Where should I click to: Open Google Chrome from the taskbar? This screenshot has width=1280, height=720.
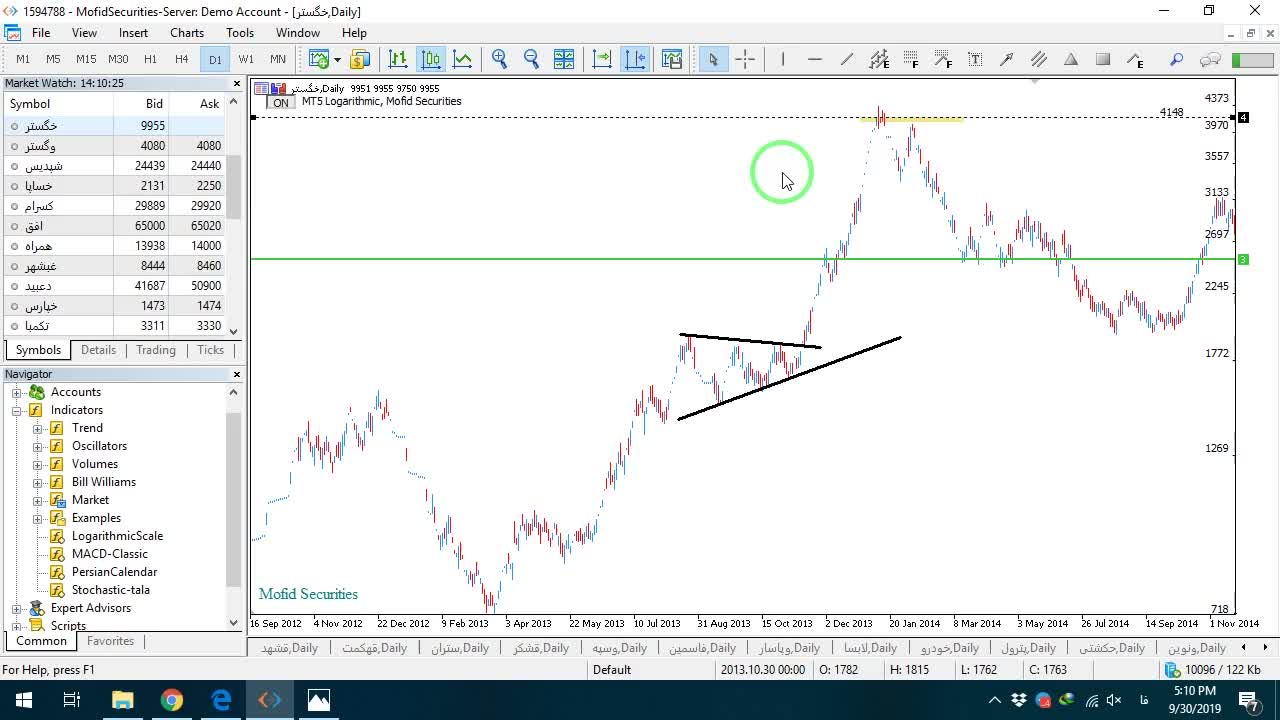coord(172,700)
